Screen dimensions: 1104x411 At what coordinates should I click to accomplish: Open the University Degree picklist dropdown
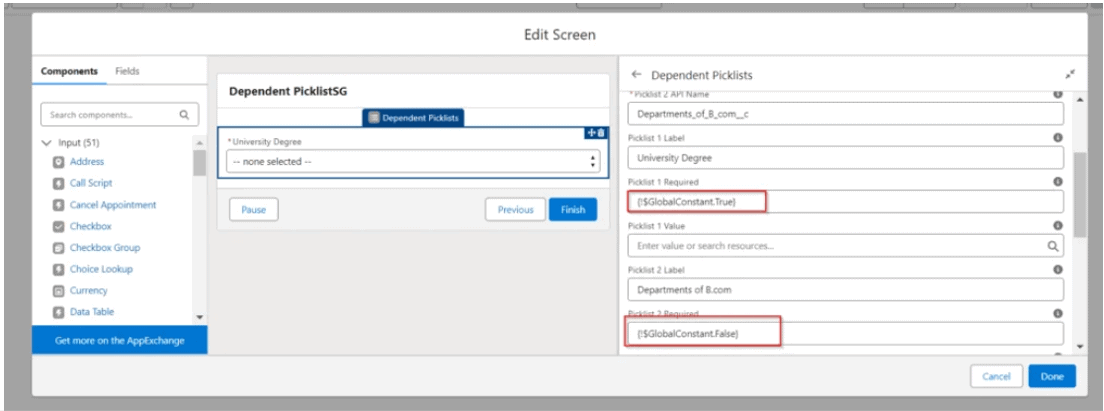click(x=412, y=162)
